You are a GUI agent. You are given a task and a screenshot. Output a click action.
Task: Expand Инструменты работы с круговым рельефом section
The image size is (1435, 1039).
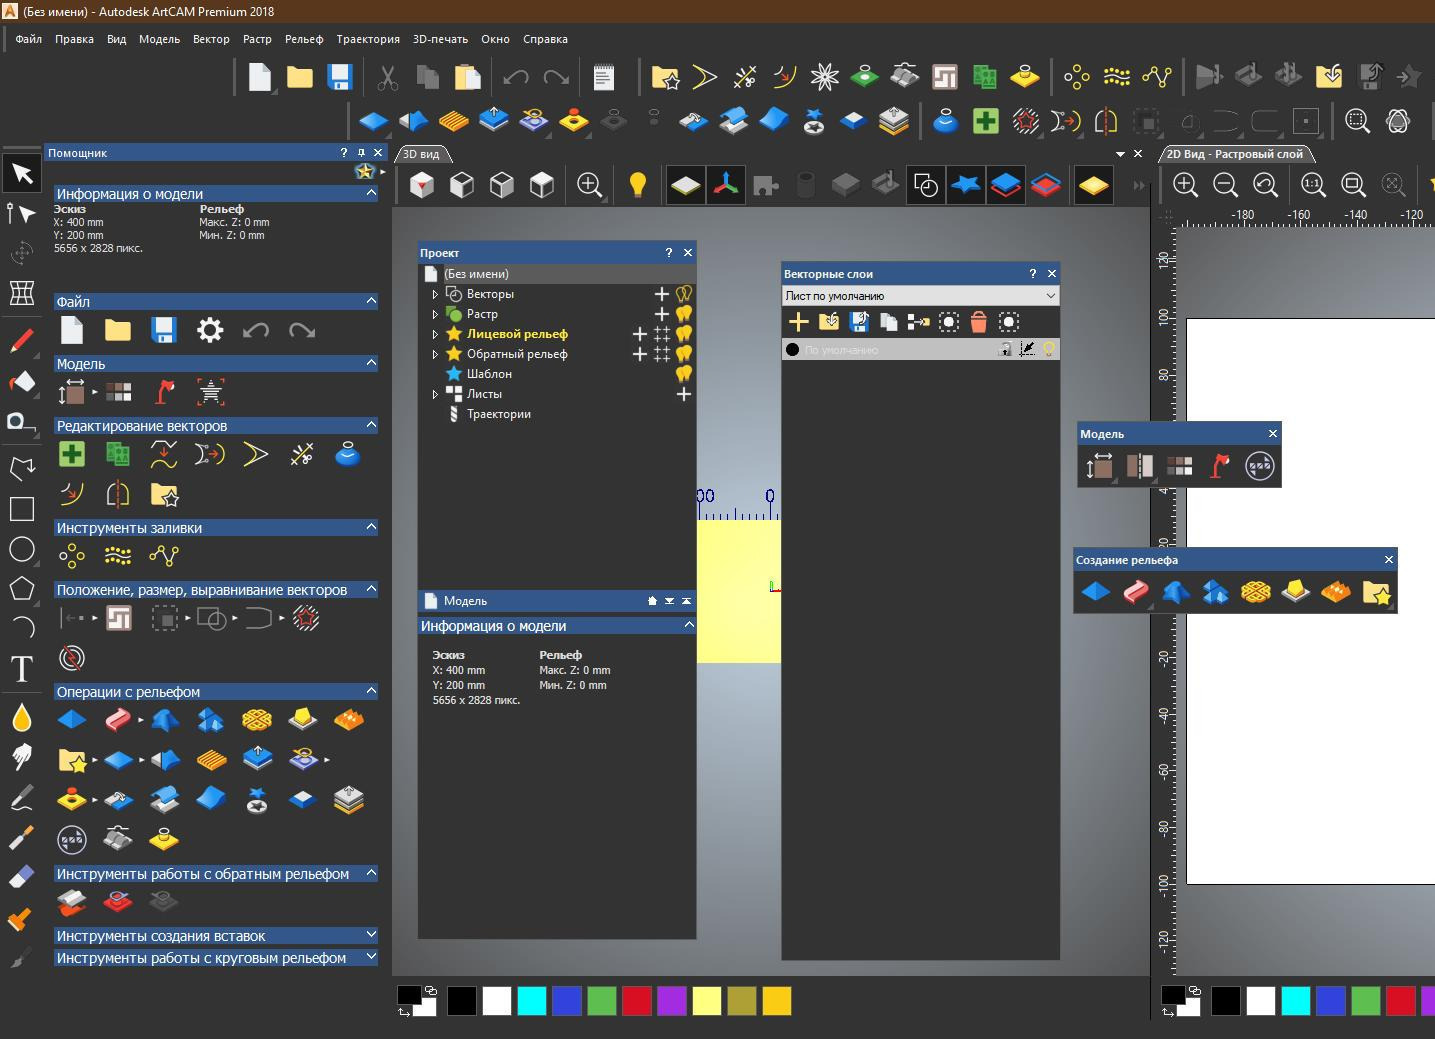371,957
